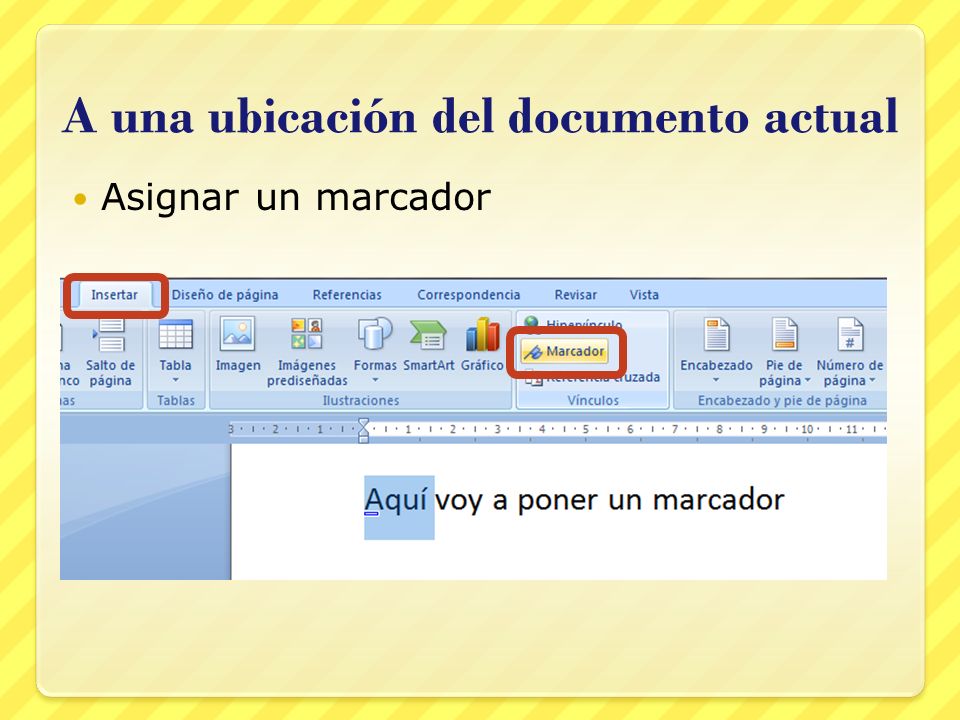
Task: Click the Encabezado y pie de página label
Action: (782, 400)
